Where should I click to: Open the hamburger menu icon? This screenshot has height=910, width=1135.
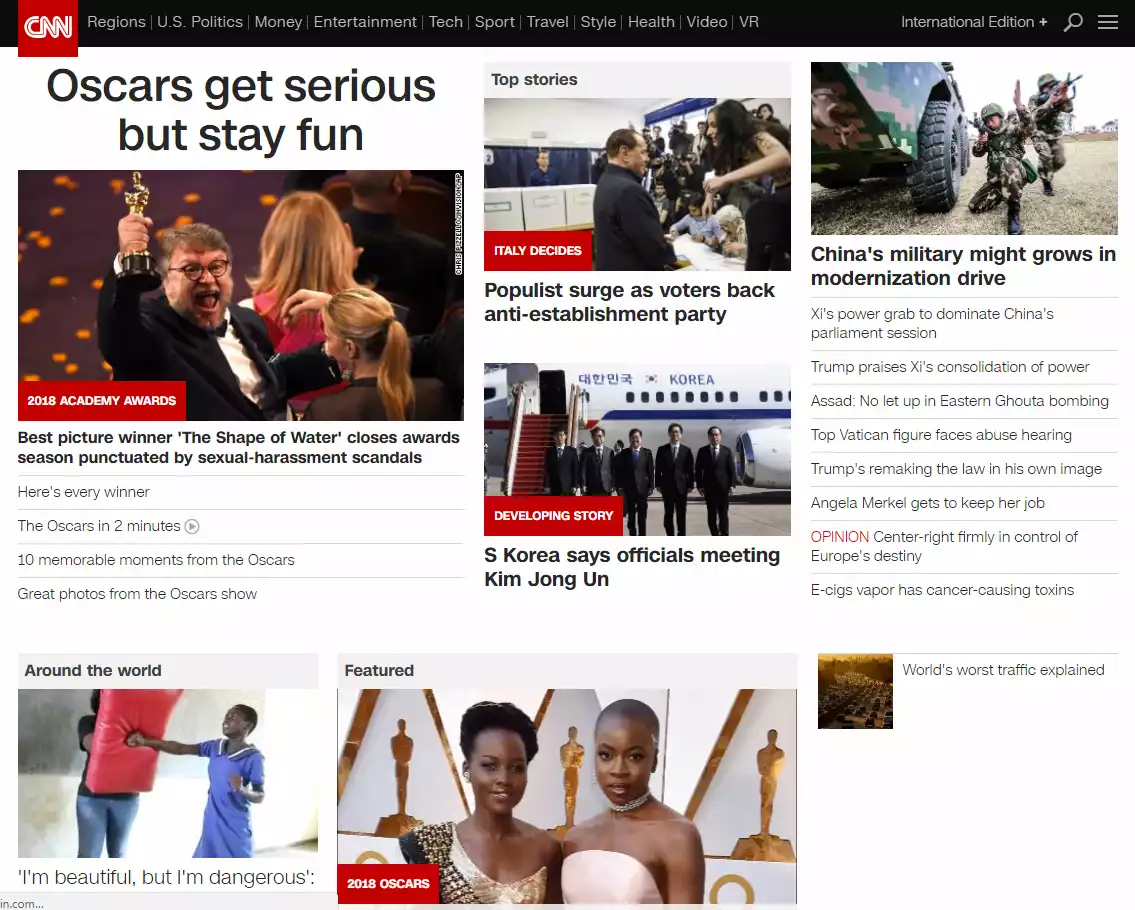coord(1108,22)
